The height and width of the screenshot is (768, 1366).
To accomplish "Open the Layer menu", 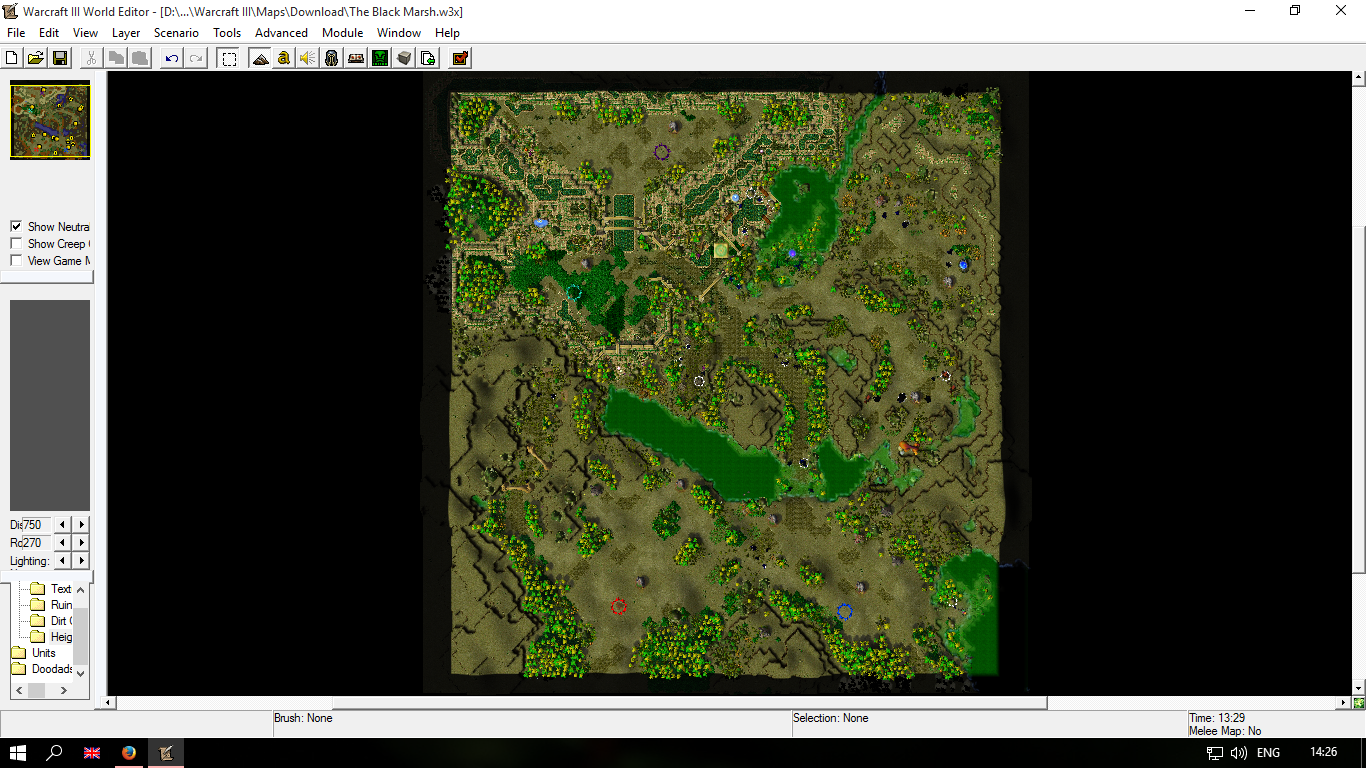I will 126,33.
